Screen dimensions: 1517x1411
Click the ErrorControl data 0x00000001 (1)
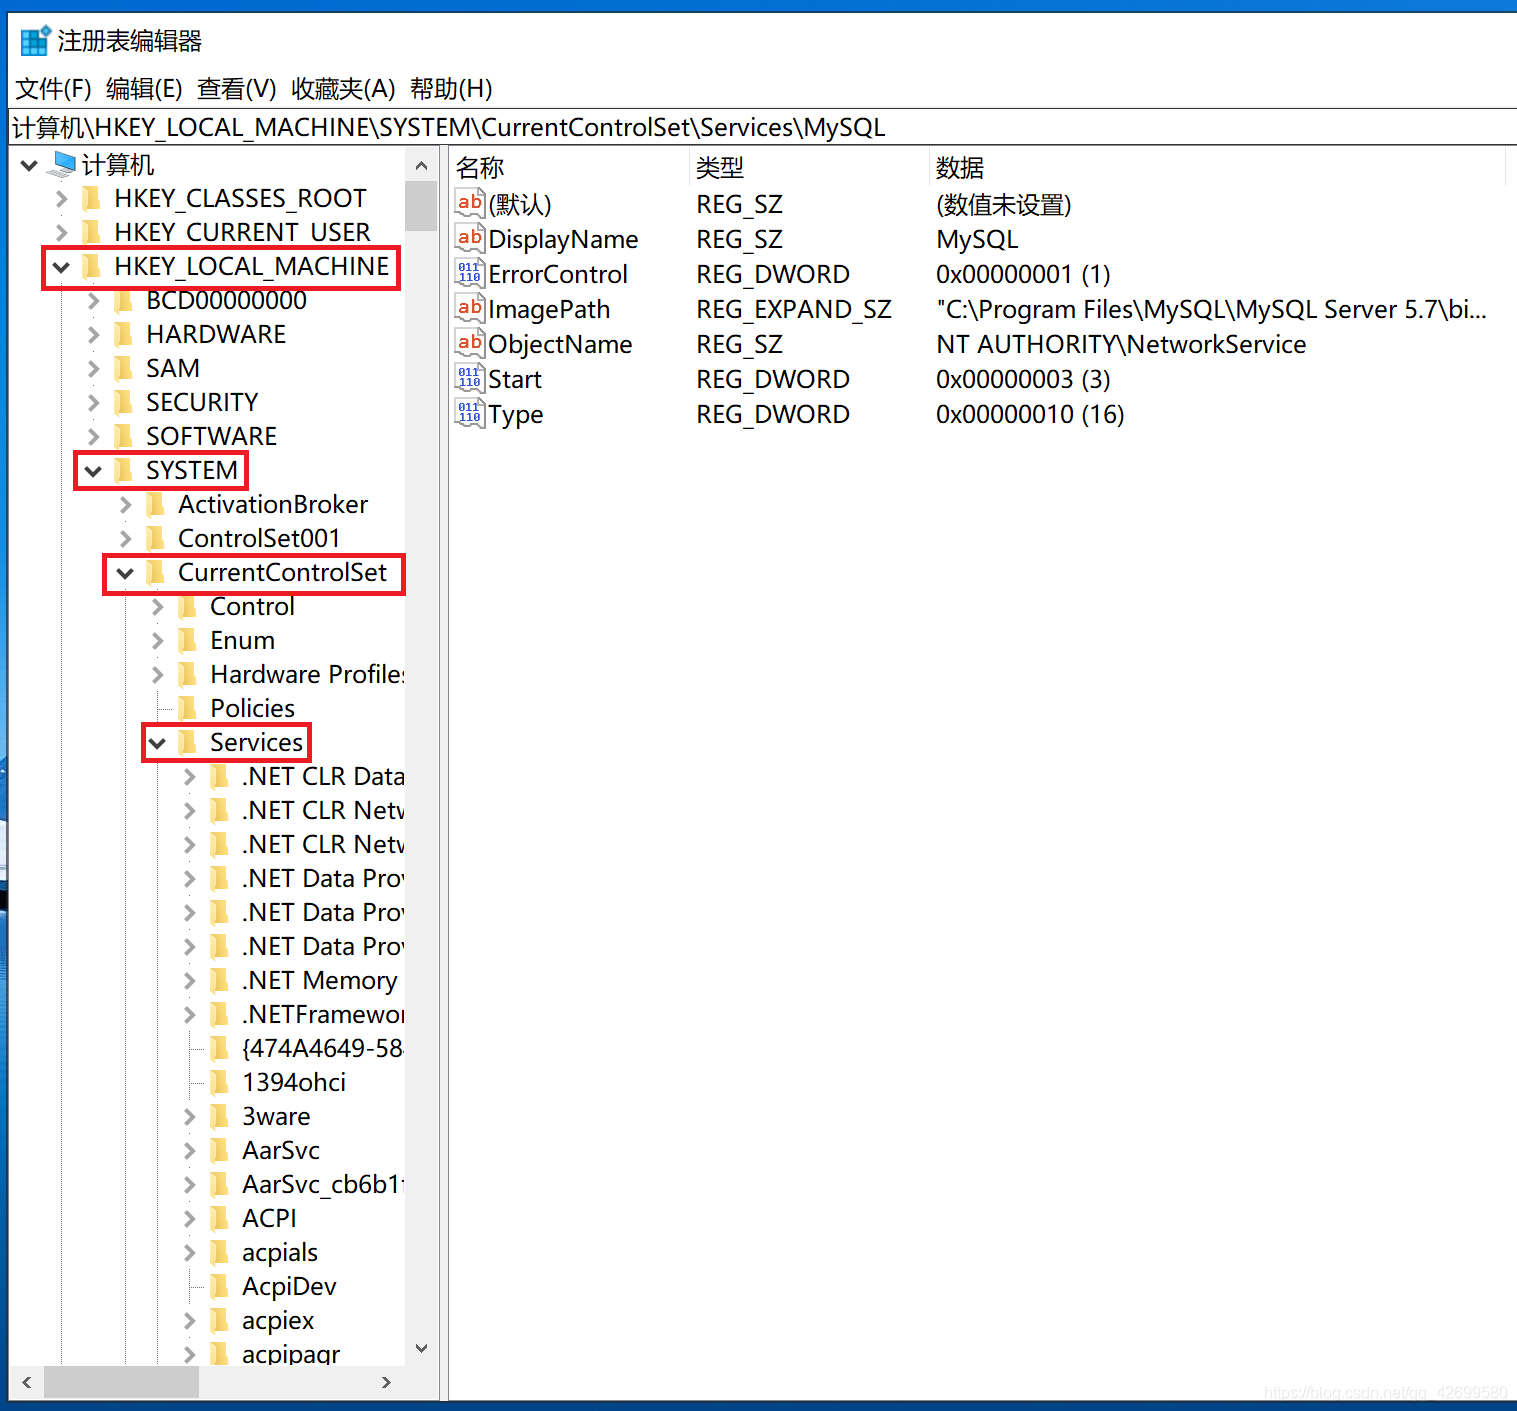pyautogui.click(x=1023, y=274)
